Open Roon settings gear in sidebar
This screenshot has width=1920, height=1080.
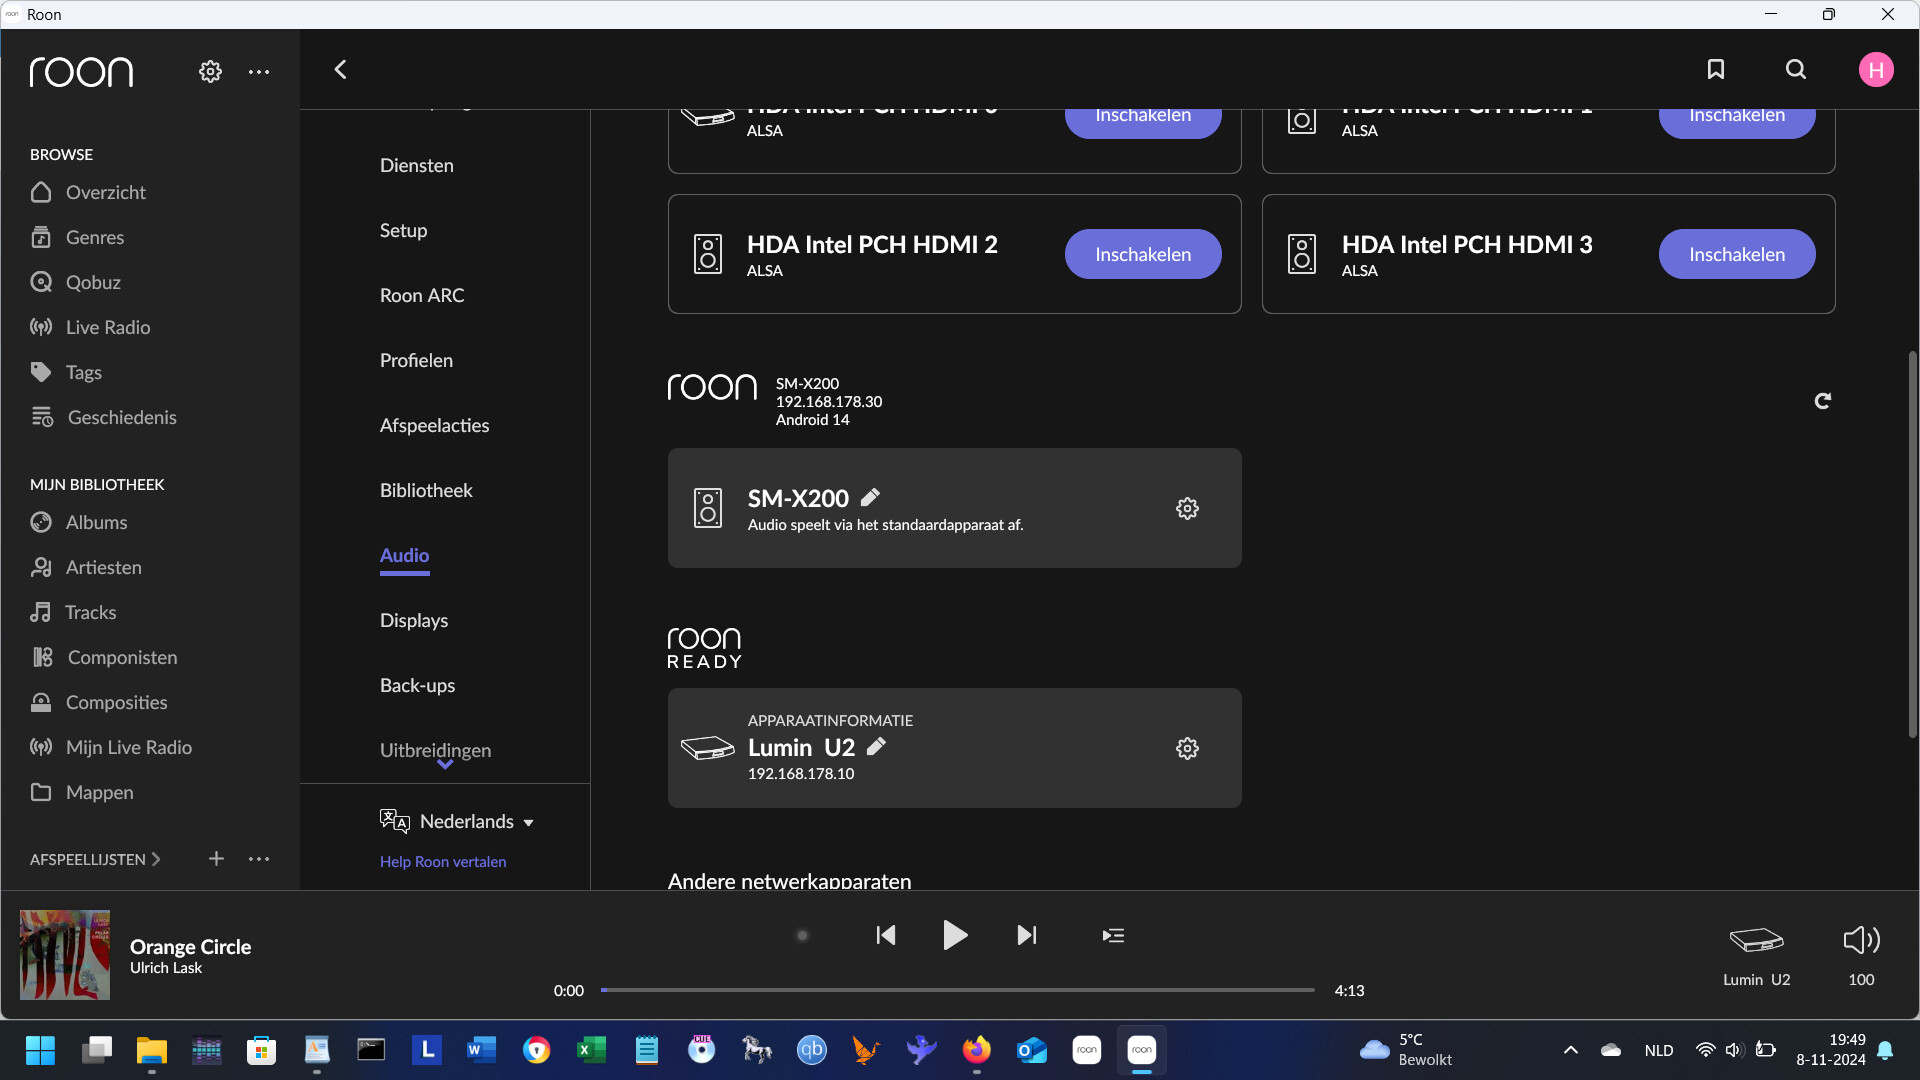(x=210, y=71)
